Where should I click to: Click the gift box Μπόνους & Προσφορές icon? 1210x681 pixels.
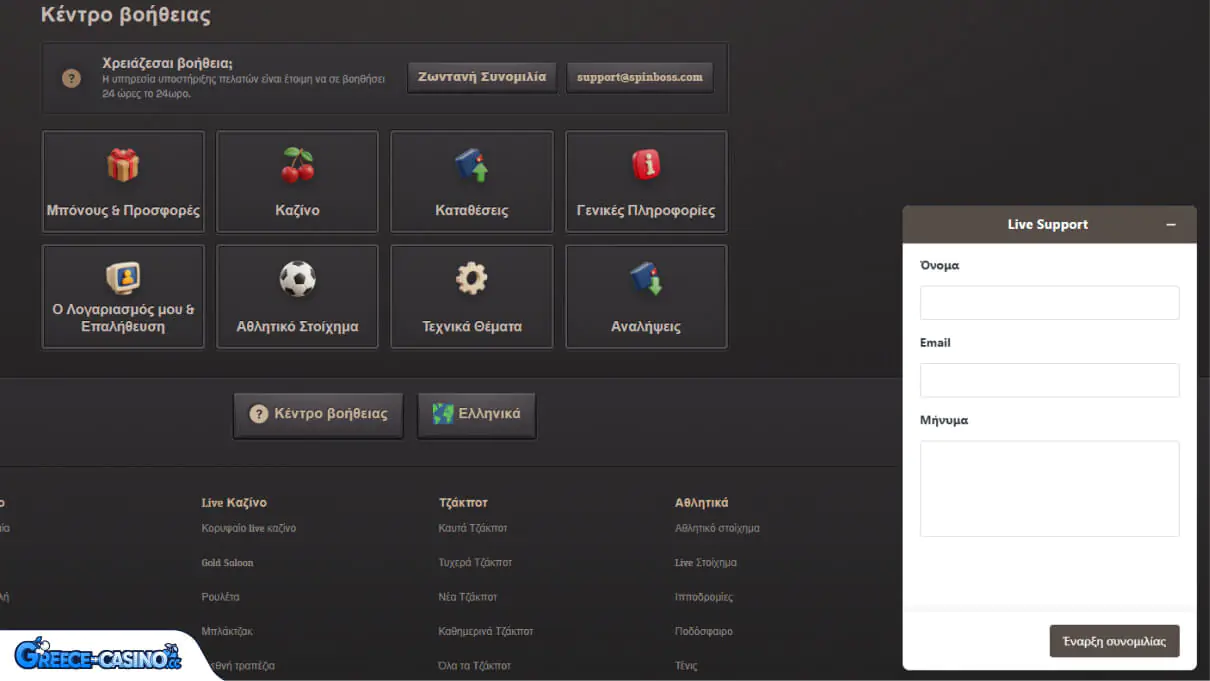click(x=123, y=166)
